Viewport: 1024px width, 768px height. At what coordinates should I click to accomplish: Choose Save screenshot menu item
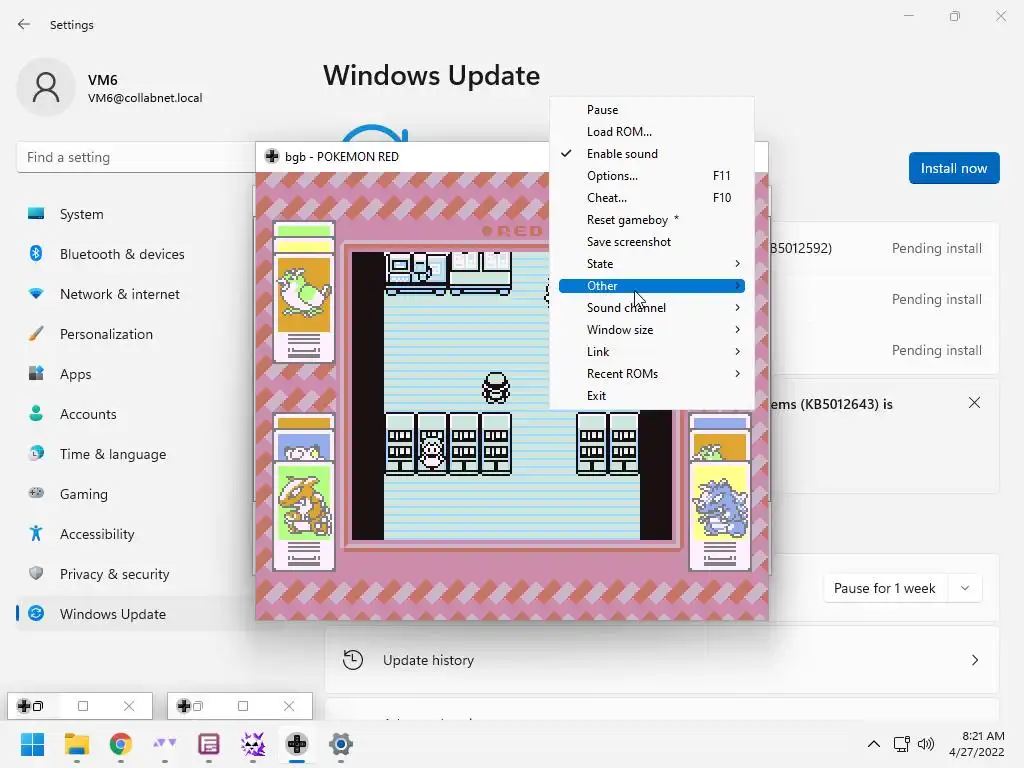[x=652, y=242]
